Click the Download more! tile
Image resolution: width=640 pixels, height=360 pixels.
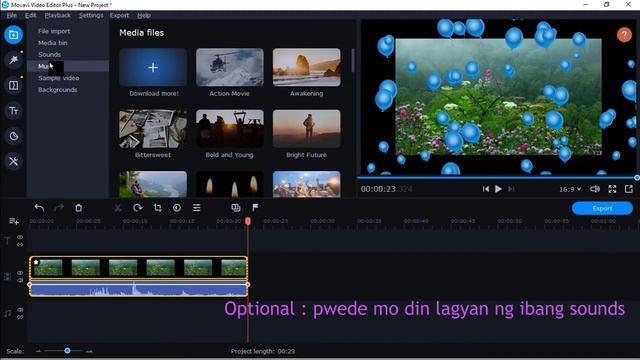[153, 67]
